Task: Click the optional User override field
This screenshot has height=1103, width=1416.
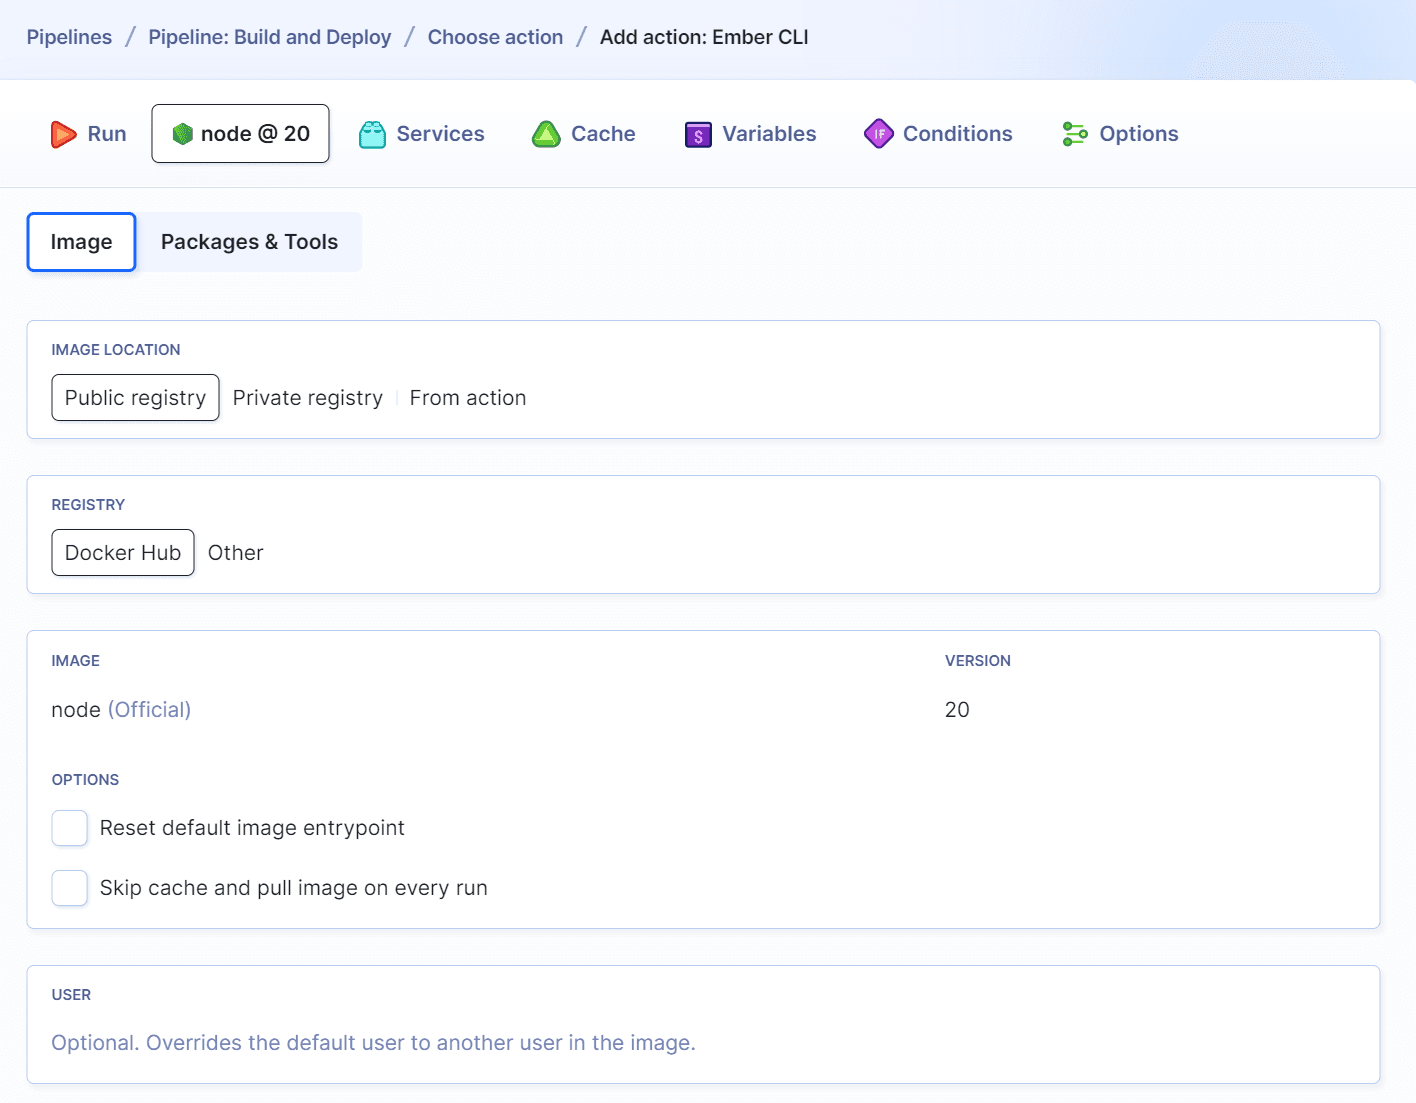Action: point(372,1042)
